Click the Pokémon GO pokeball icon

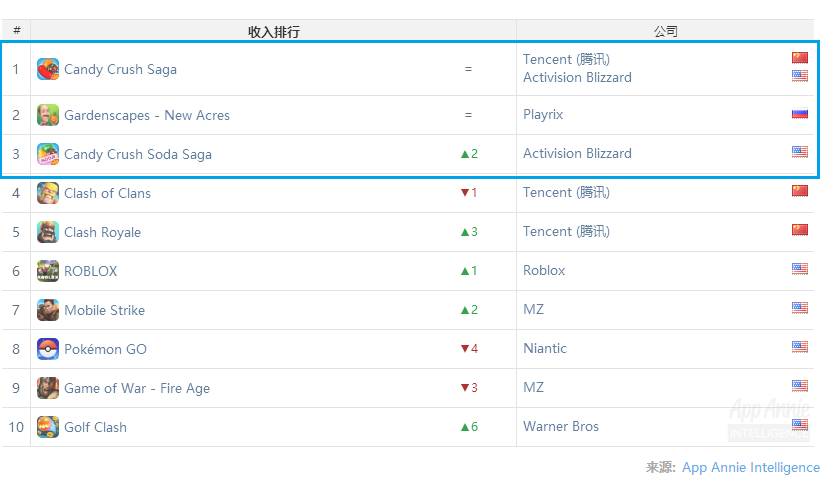(48, 349)
